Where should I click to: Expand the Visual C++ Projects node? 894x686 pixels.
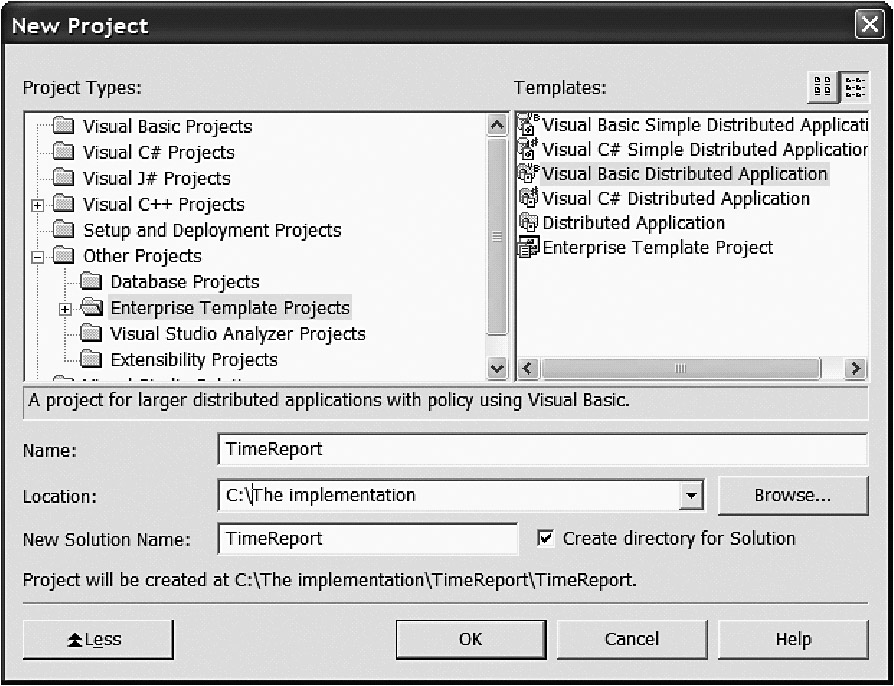coord(38,205)
